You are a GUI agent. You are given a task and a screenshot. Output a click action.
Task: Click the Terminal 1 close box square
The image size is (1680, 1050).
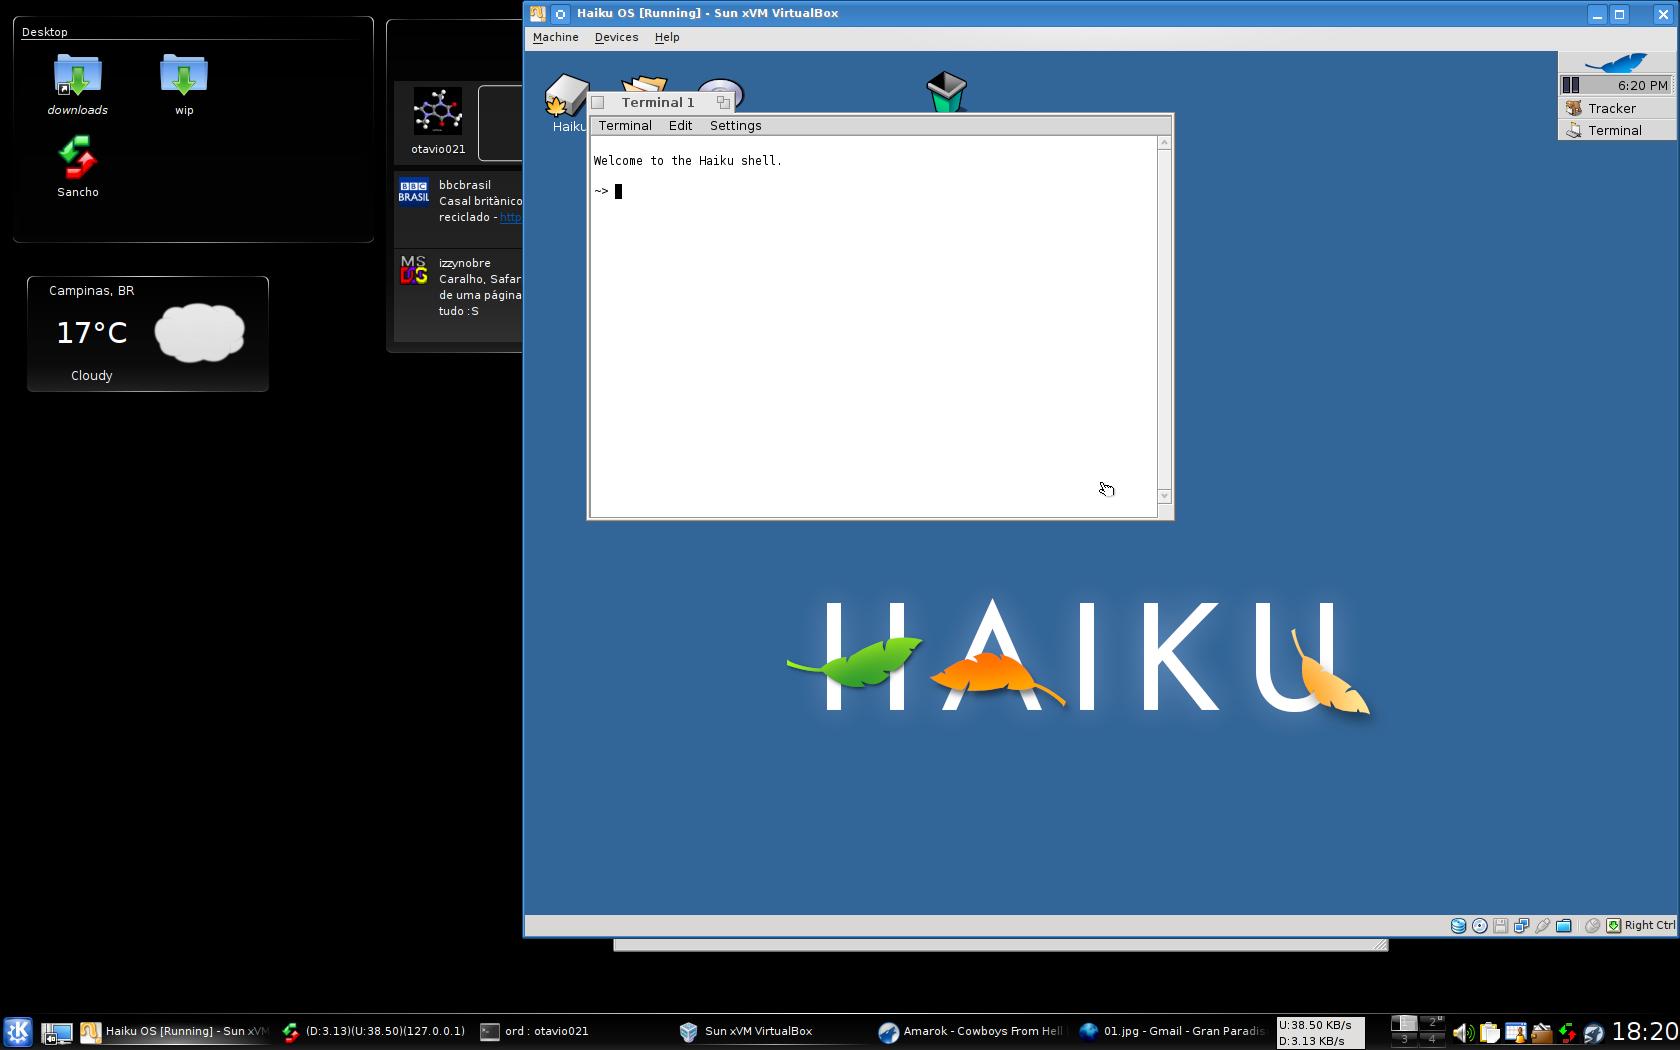pyautogui.click(x=598, y=102)
